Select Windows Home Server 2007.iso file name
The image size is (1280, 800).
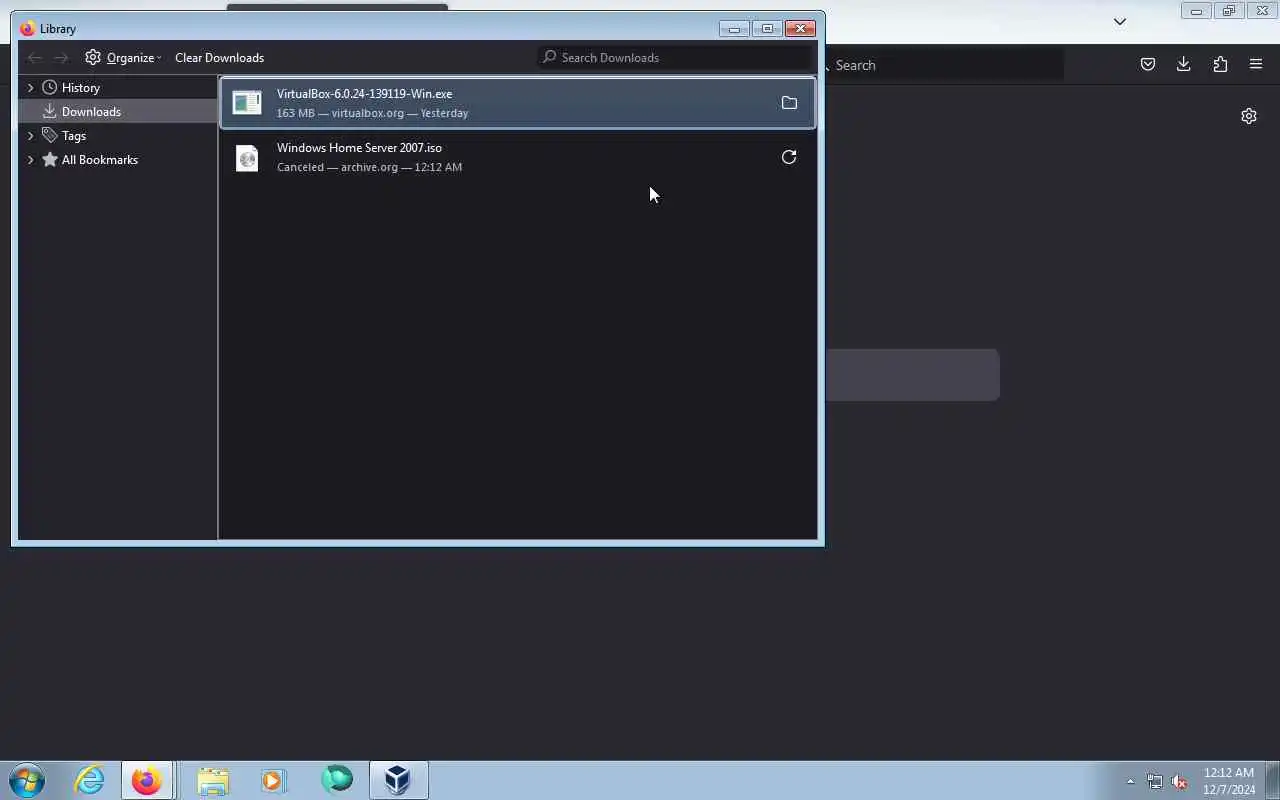click(x=359, y=148)
